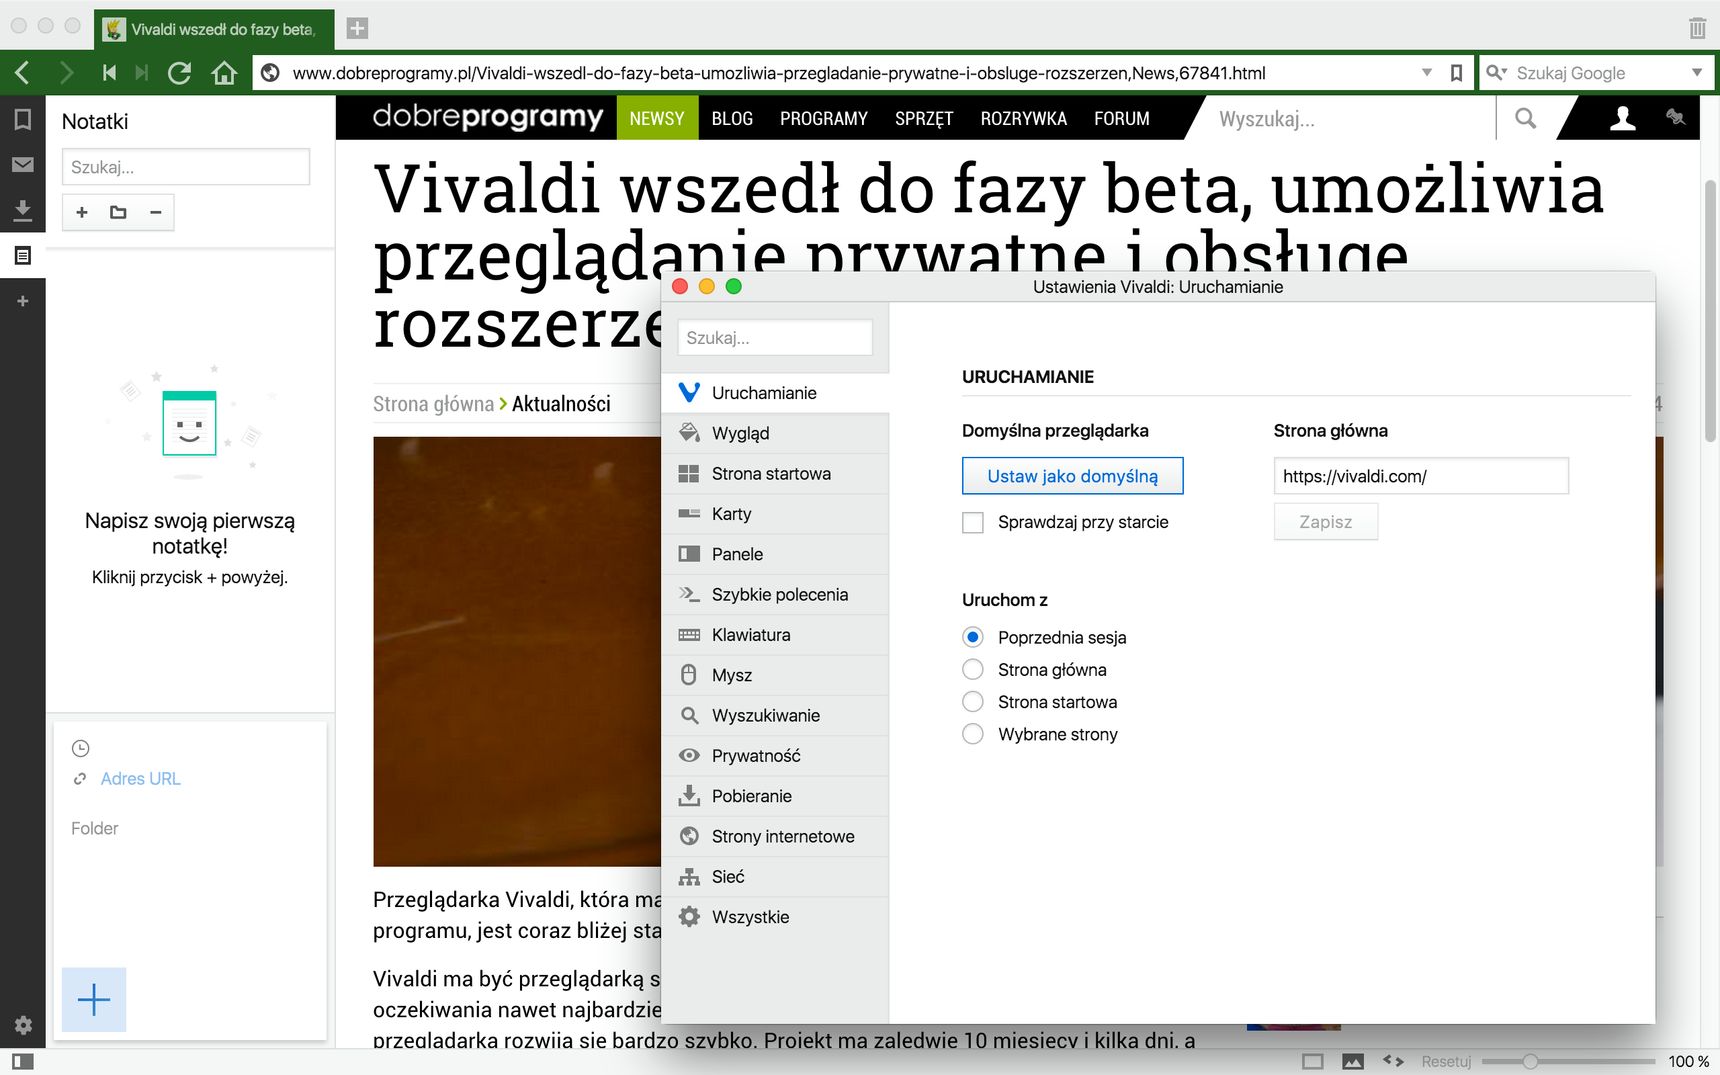Viewport: 1720px width, 1075px height.
Task: Click the Zapisz homepage button
Action: [x=1325, y=522]
